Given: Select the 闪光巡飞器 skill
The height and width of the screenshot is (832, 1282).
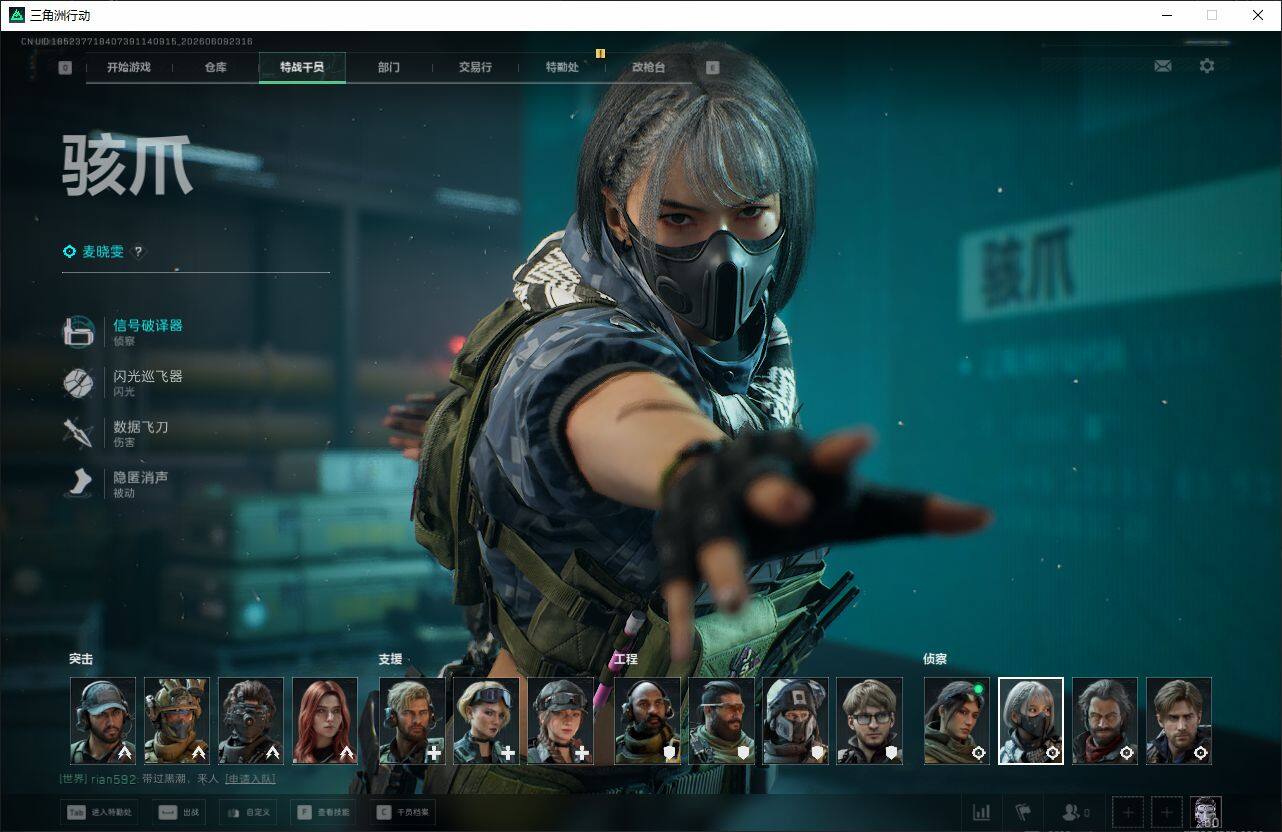Looking at the screenshot, I should tap(124, 382).
